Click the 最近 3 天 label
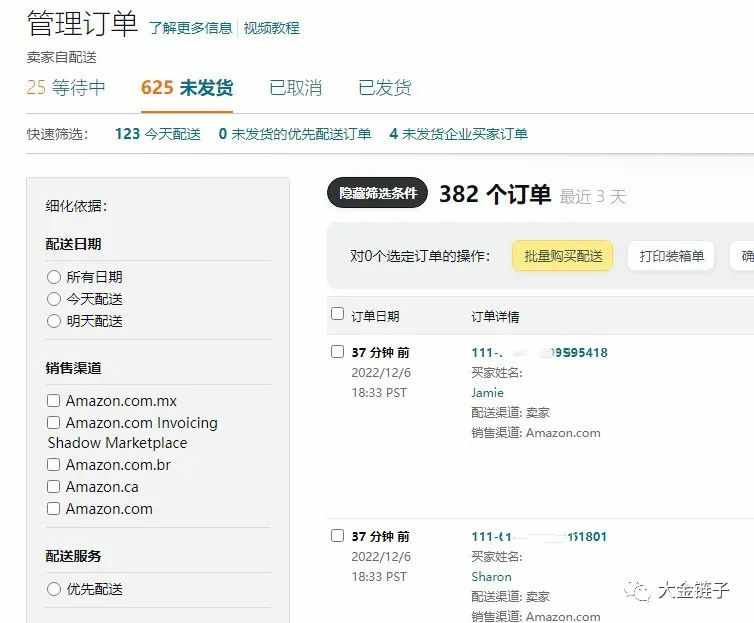The height and width of the screenshot is (623, 754). 593,197
